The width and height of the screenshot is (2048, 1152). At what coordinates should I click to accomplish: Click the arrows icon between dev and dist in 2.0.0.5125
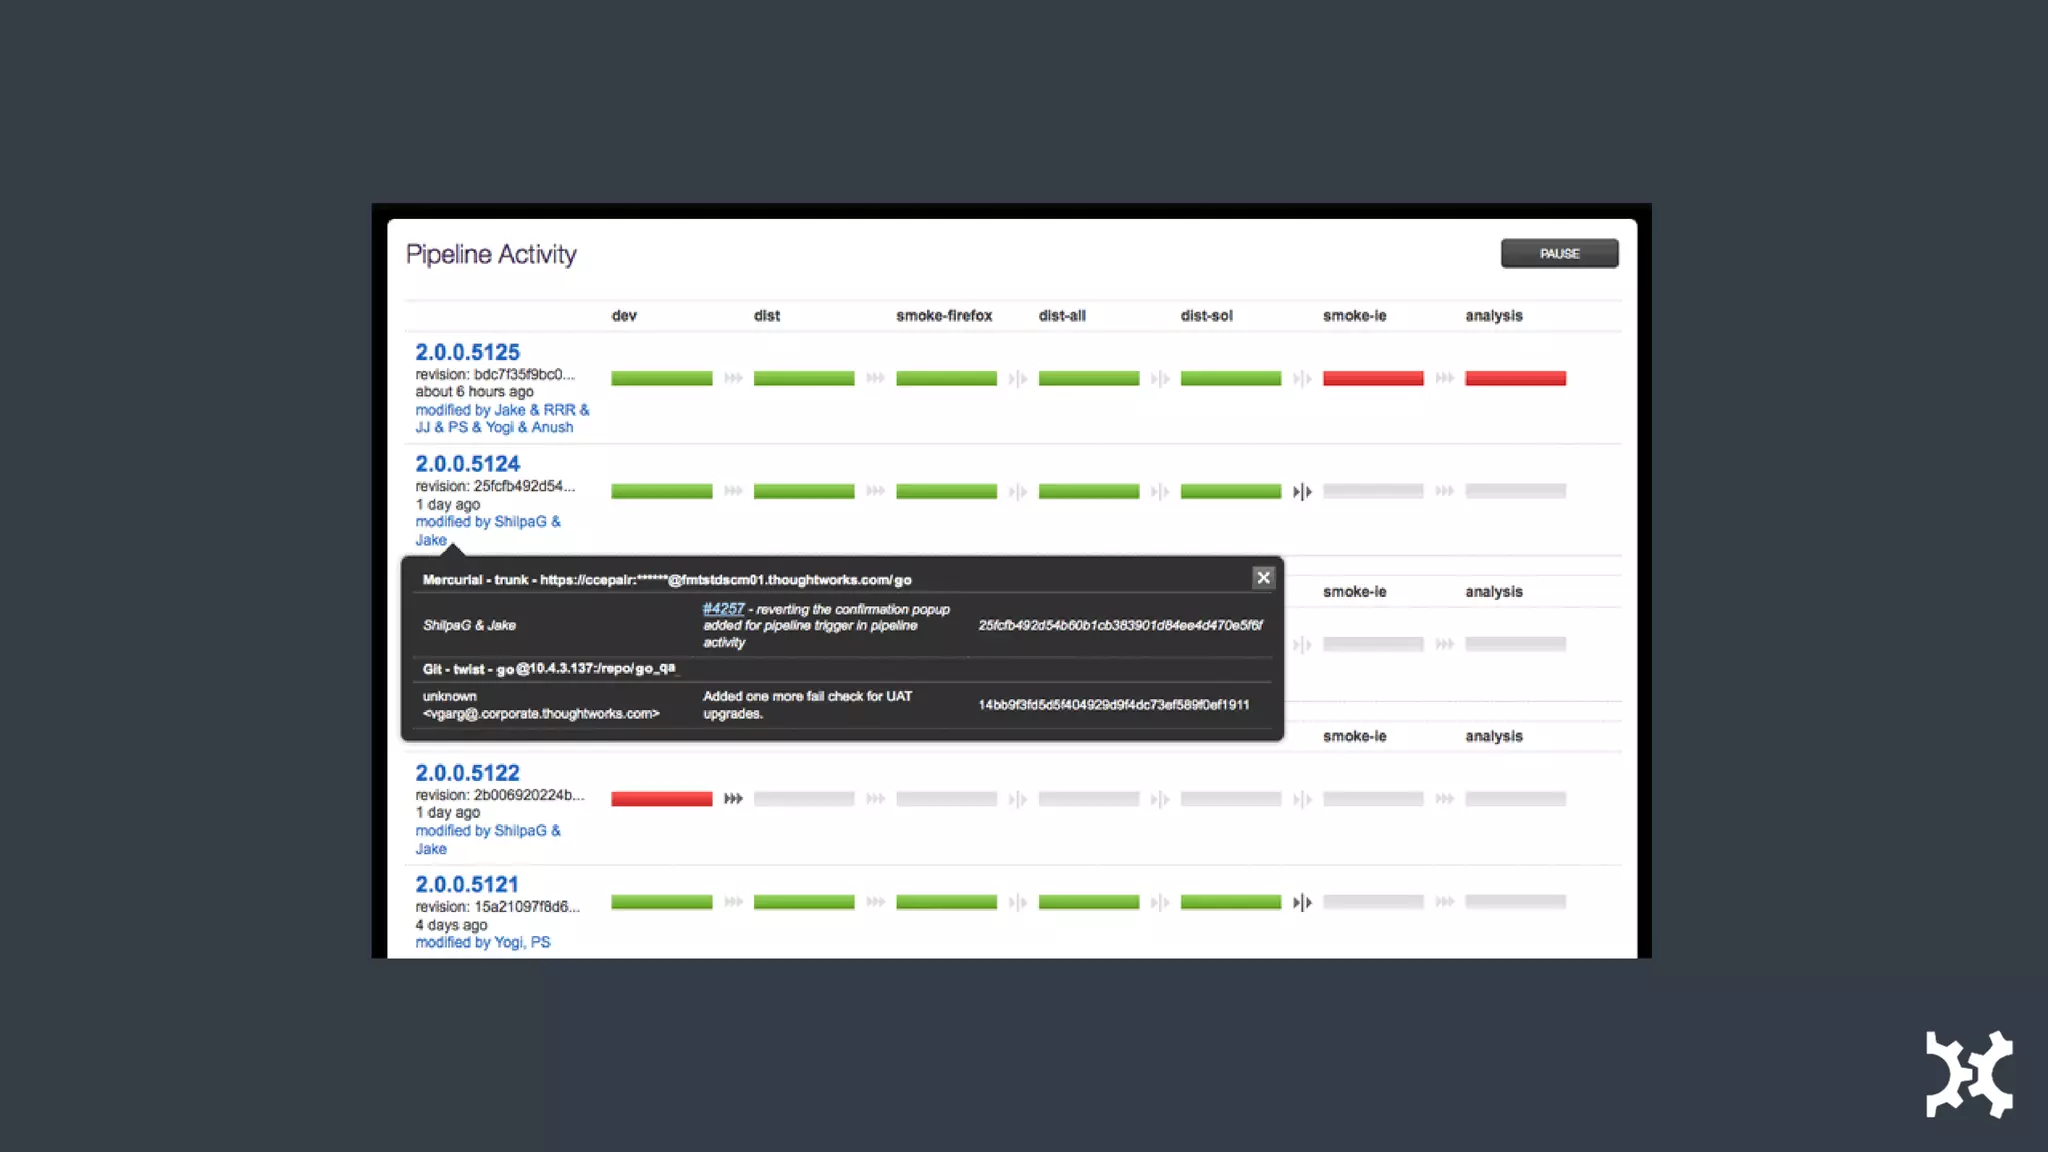tap(733, 378)
